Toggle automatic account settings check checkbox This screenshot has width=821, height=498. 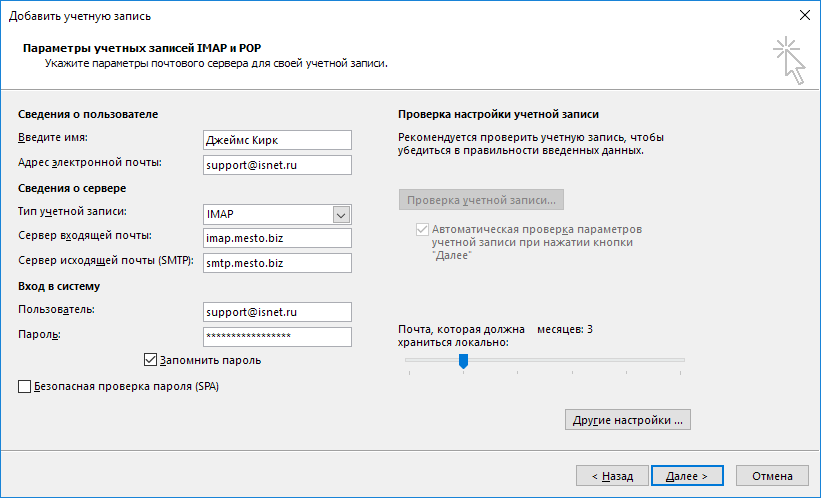pyautogui.click(x=422, y=229)
